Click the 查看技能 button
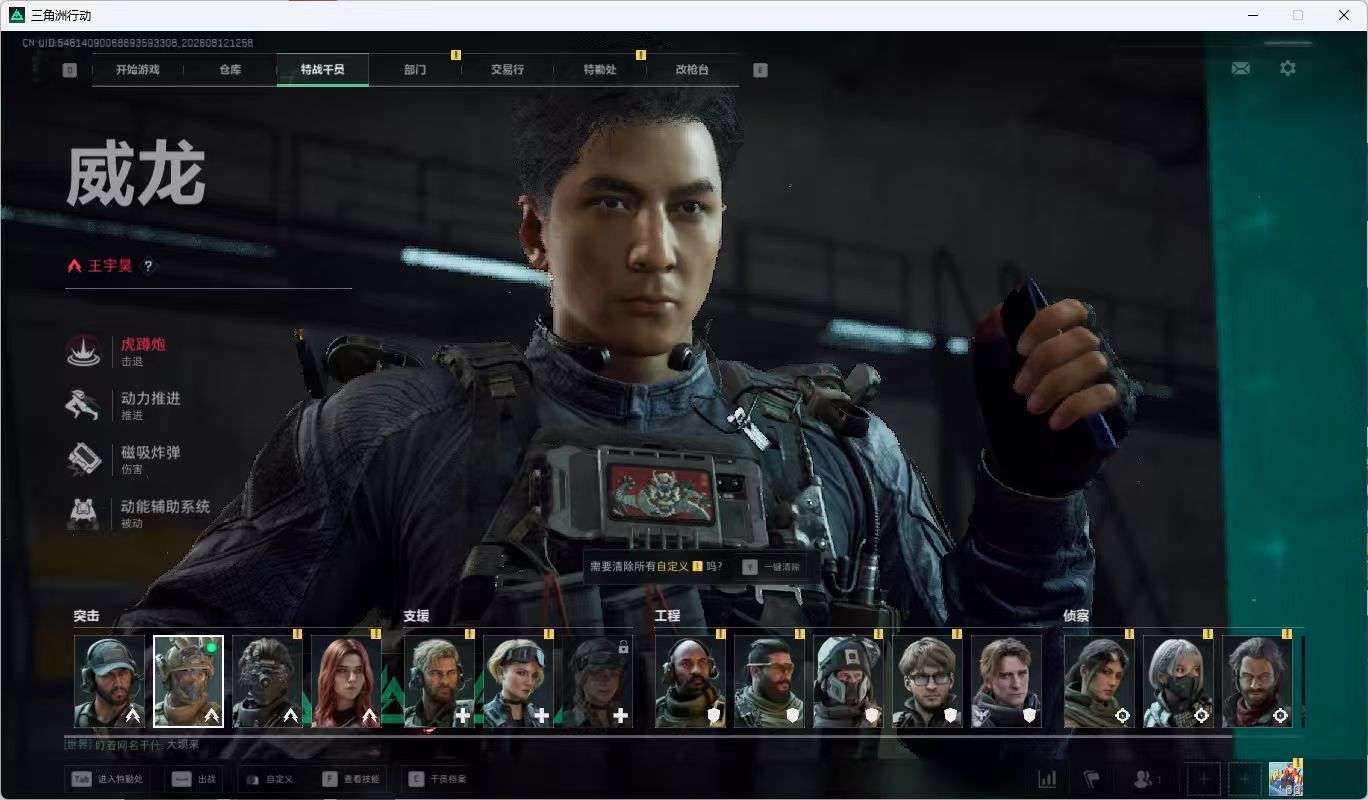The height and width of the screenshot is (800, 1368). click(x=352, y=779)
